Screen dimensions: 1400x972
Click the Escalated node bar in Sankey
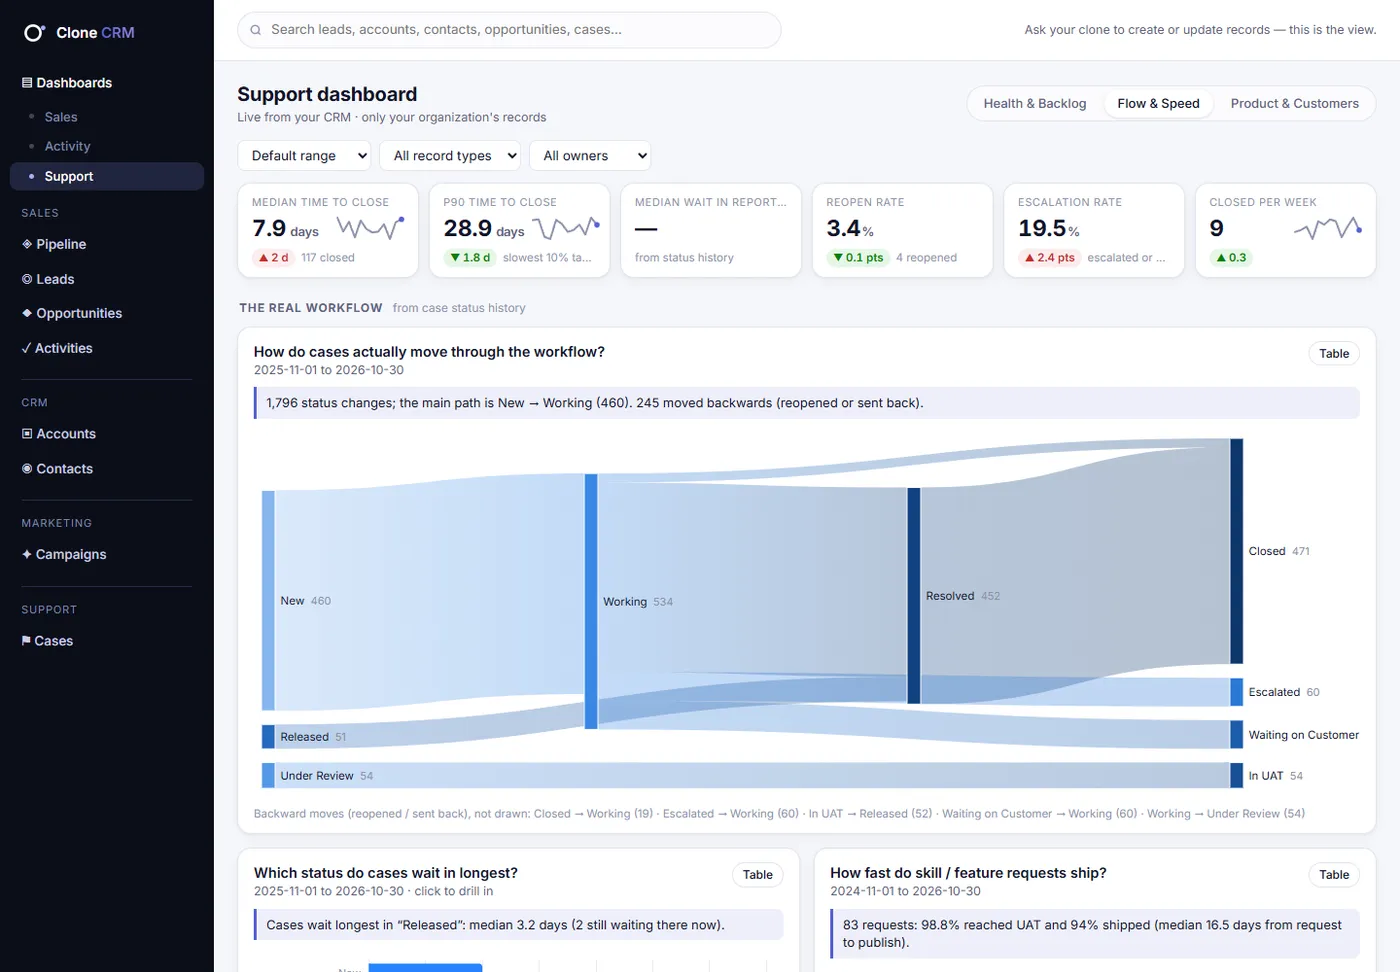(1236, 692)
